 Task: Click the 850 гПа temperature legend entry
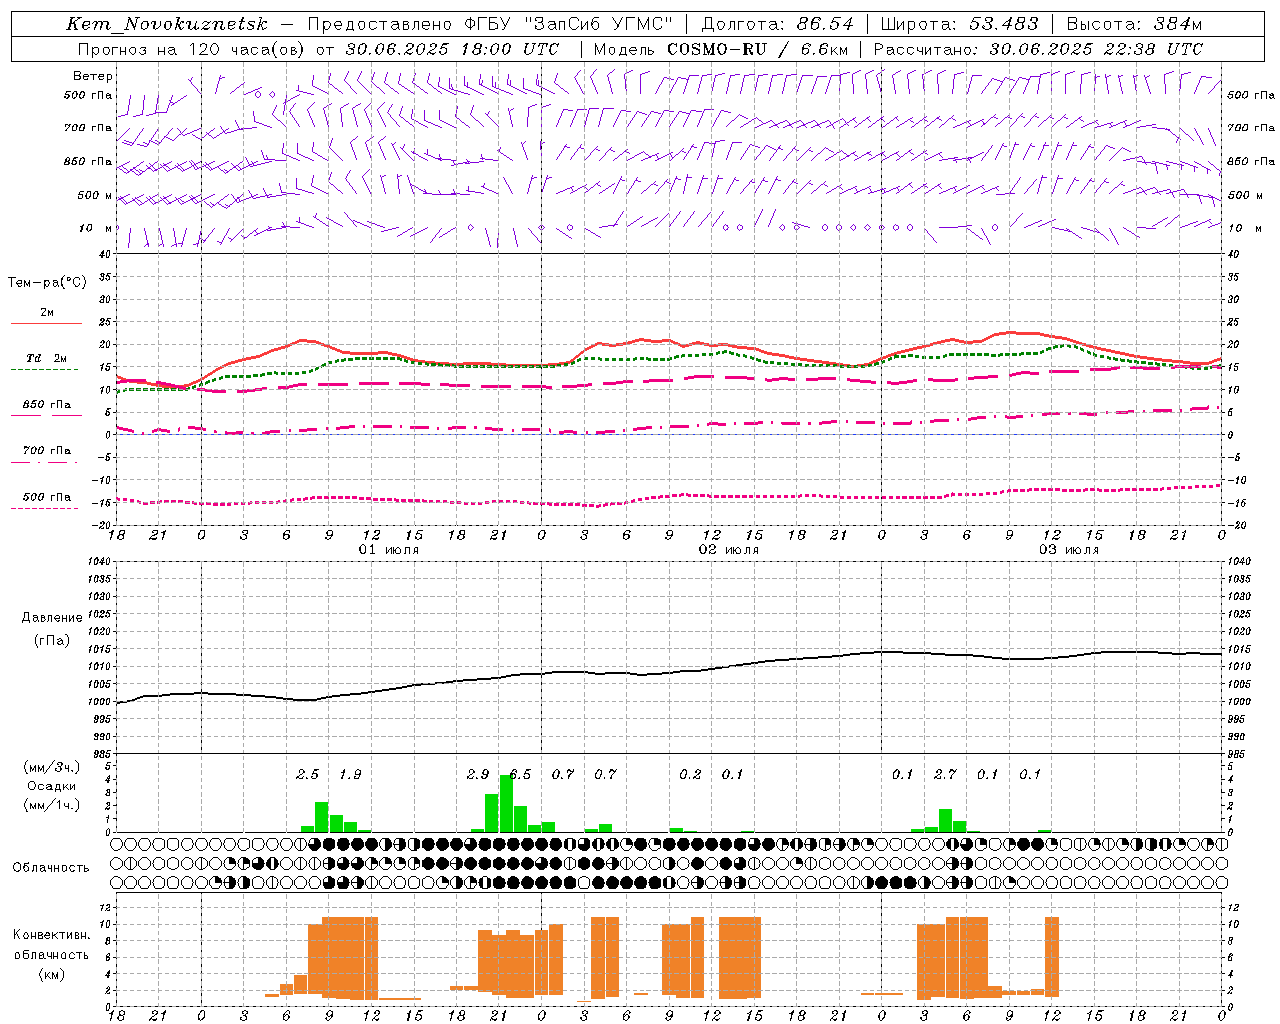(x=46, y=405)
